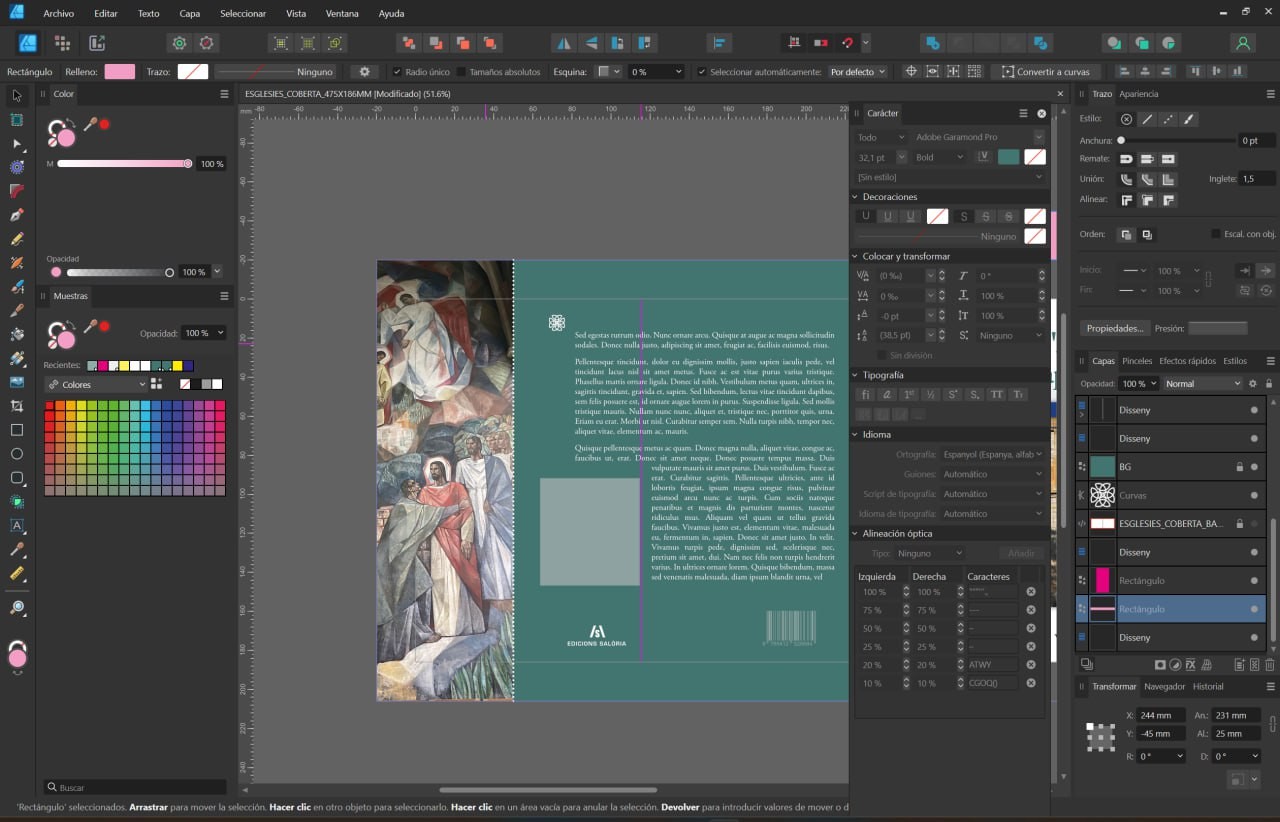Open the Bold font style dropdown

pyautogui.click(x=941, y=157)
